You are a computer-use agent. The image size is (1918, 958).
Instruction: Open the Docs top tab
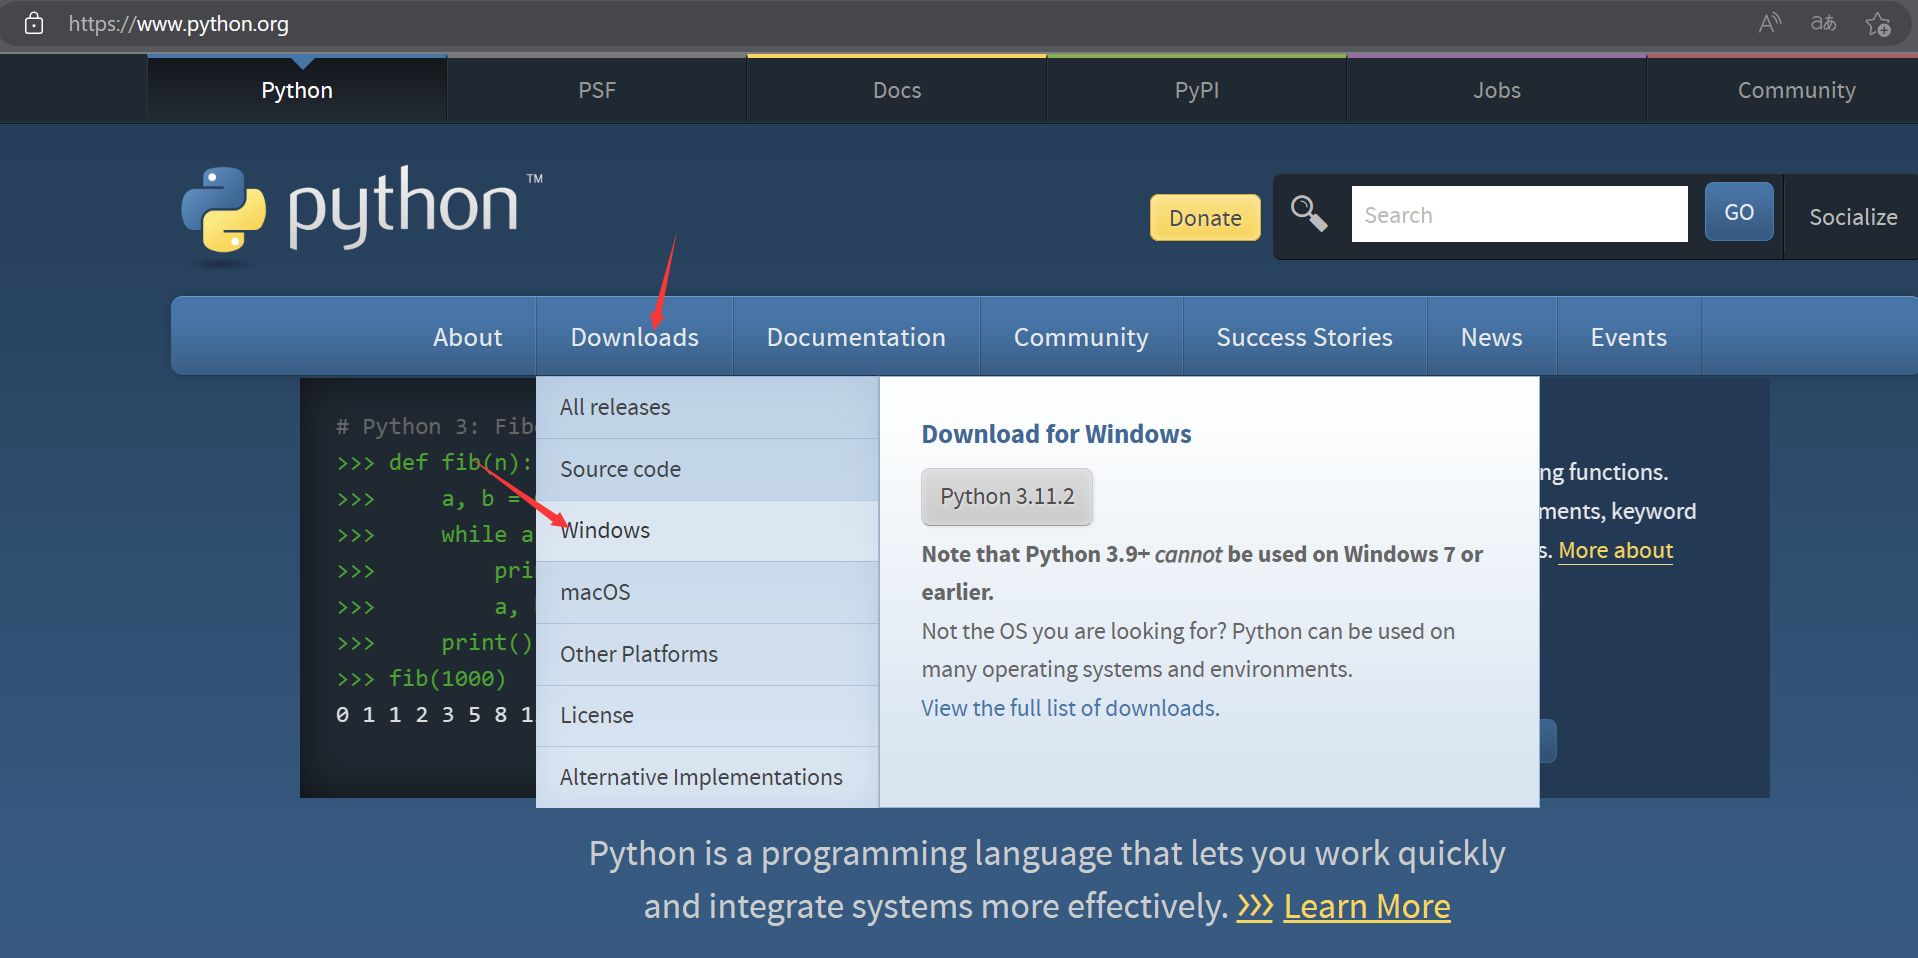[897, 90]
